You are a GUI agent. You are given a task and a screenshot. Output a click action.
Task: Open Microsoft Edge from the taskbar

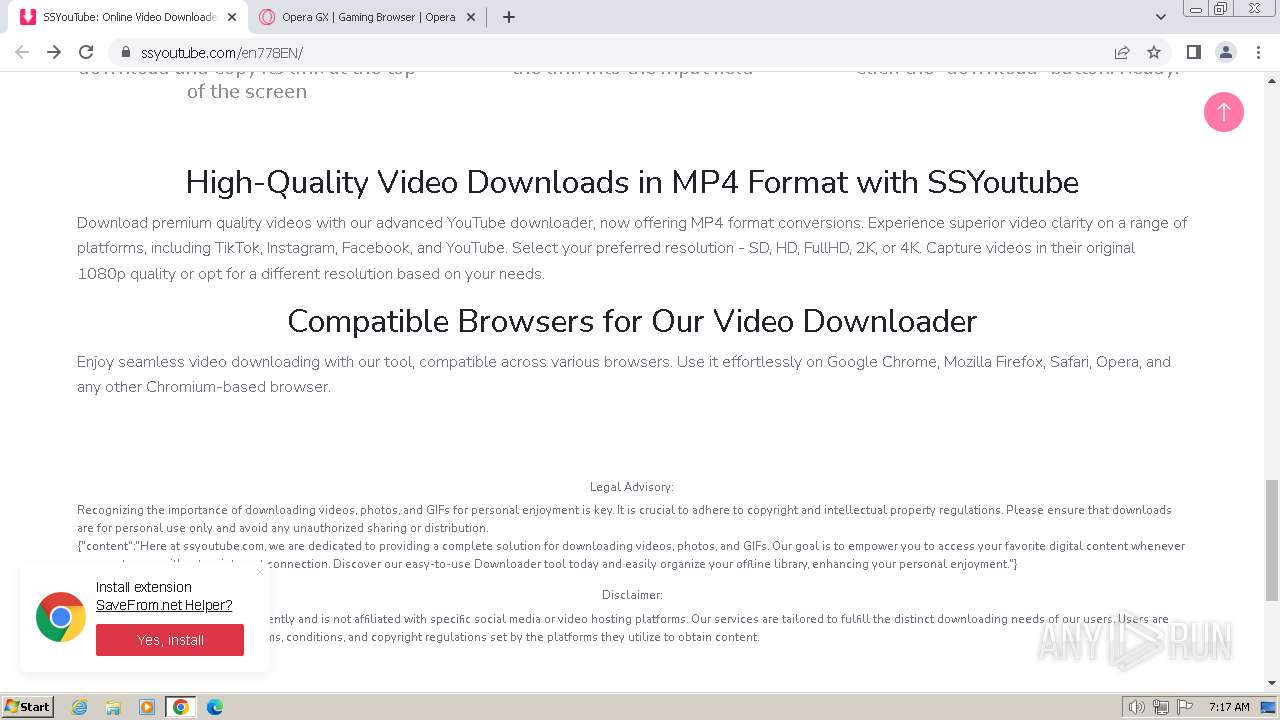(215, 707)
